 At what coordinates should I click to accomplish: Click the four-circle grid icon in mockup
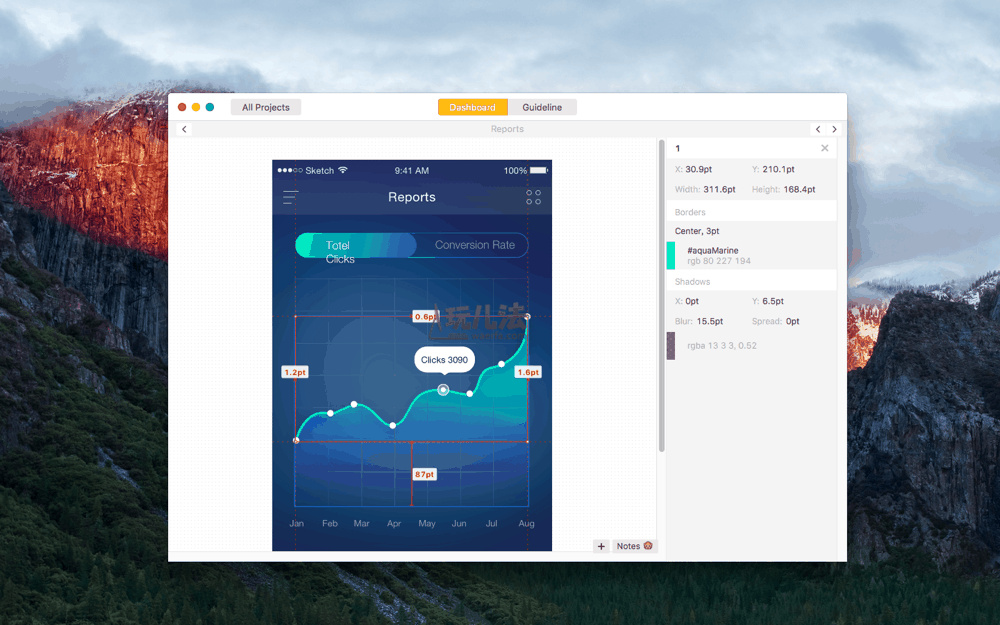tap(533, 197)
